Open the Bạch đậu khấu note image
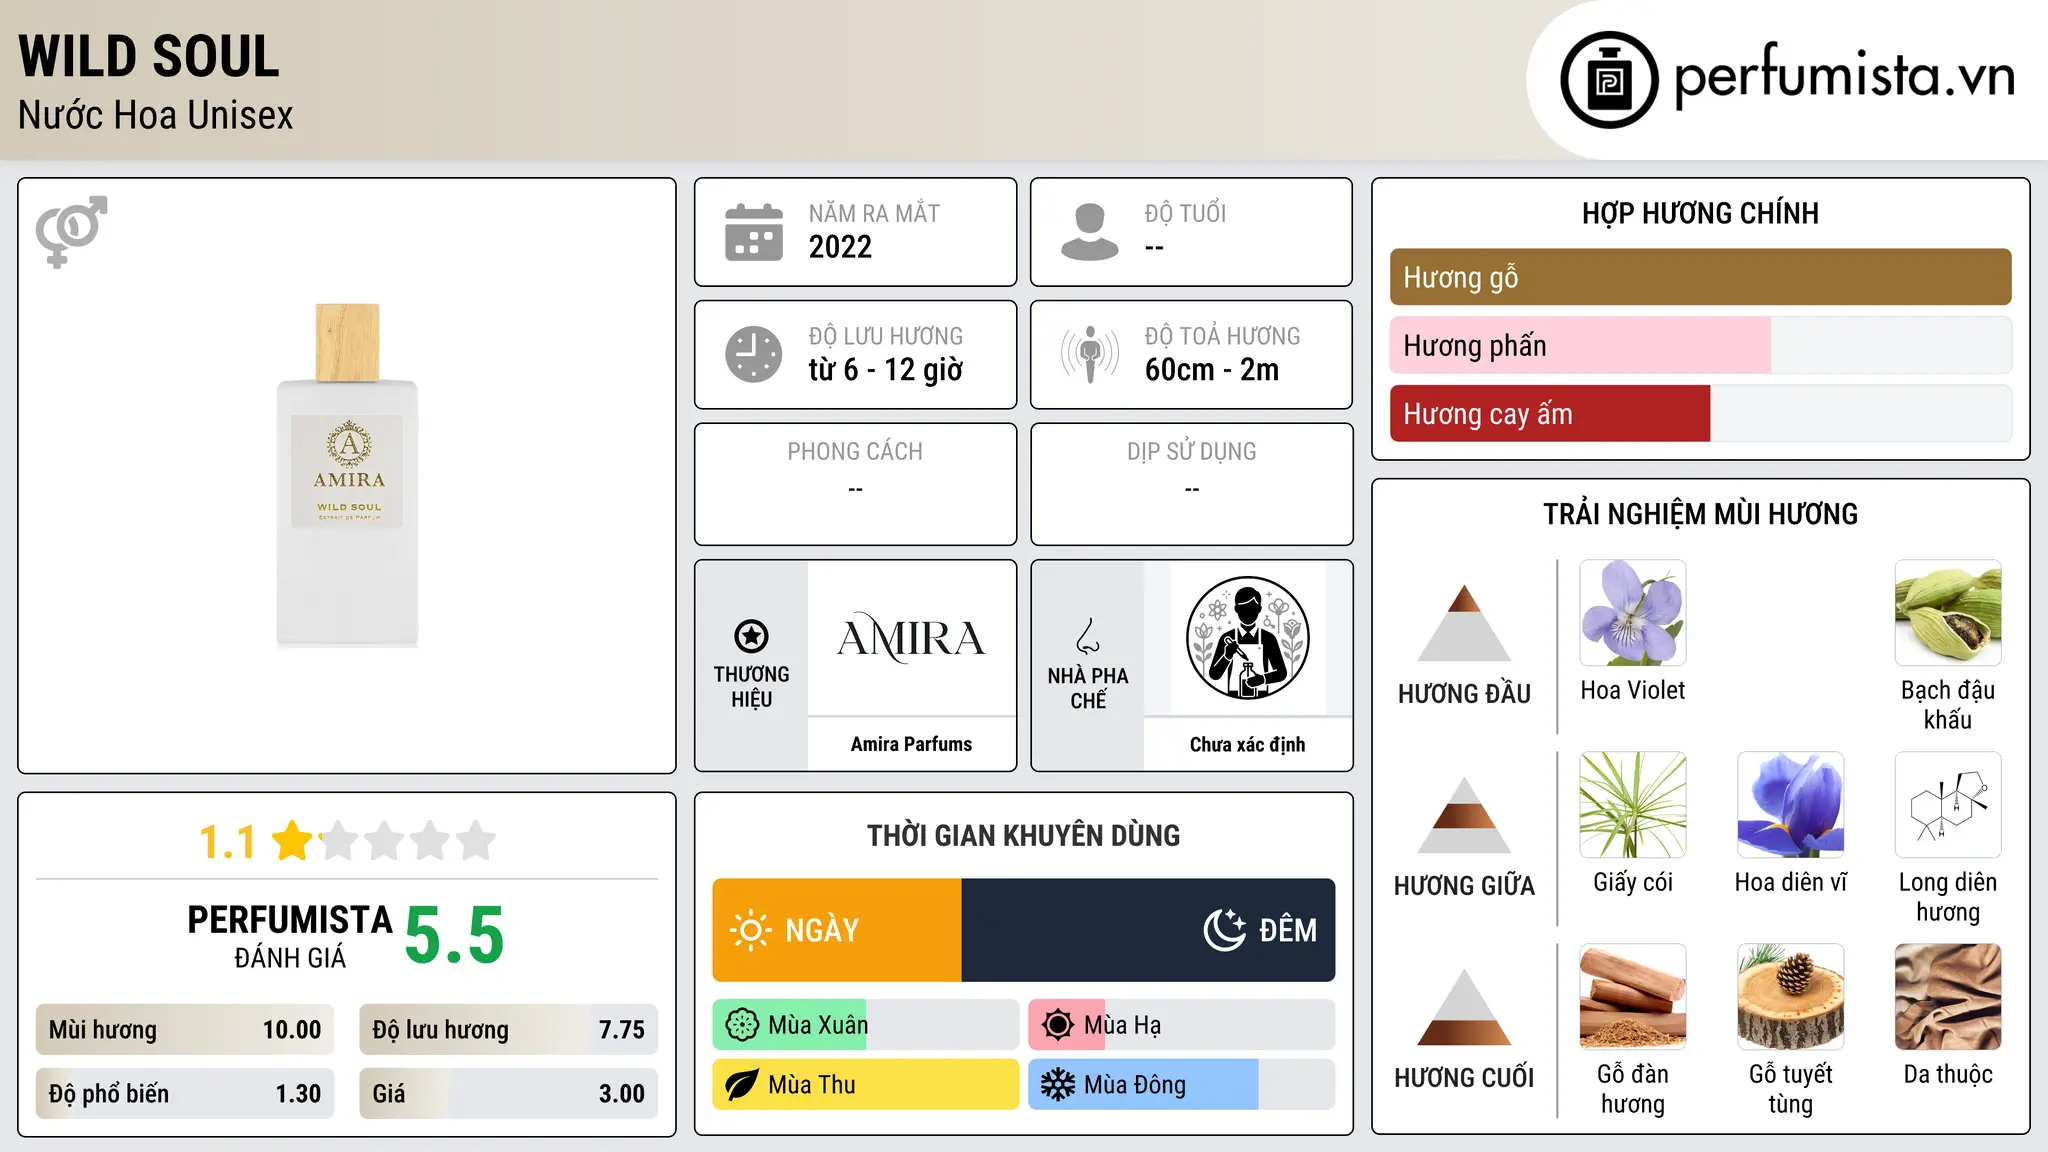The height and width of the screenshot is (1152, 2048). coord(1948,613)
